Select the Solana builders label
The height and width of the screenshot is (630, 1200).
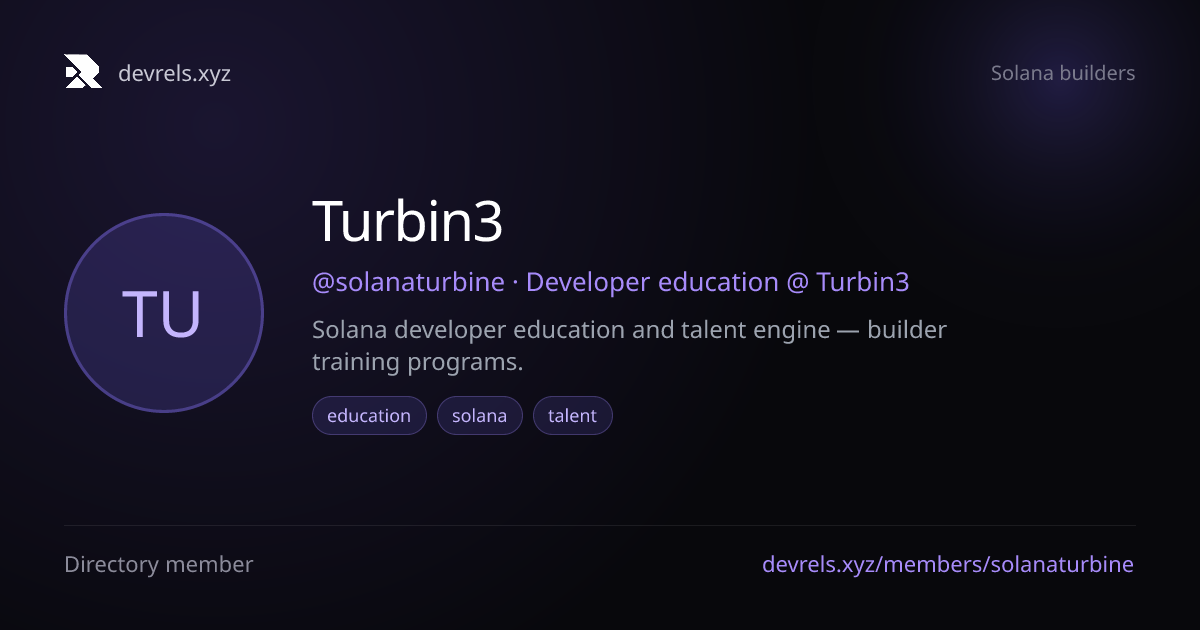pyautogui.click(x=1063, y=73)
